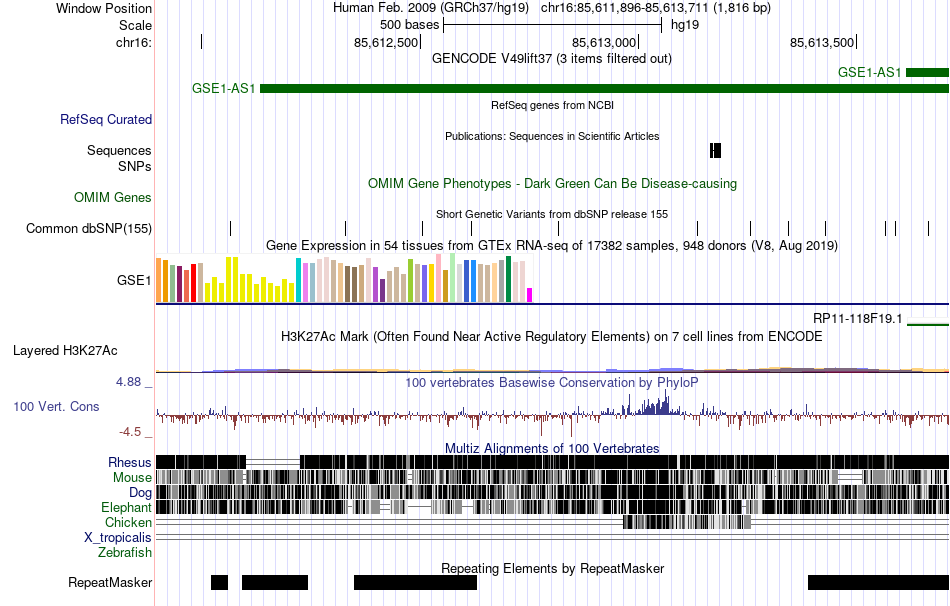Click the H3K27Ac Mark track title
Image resolution: width=950 pixels, height=606 pixels.
tap(552, 336)
